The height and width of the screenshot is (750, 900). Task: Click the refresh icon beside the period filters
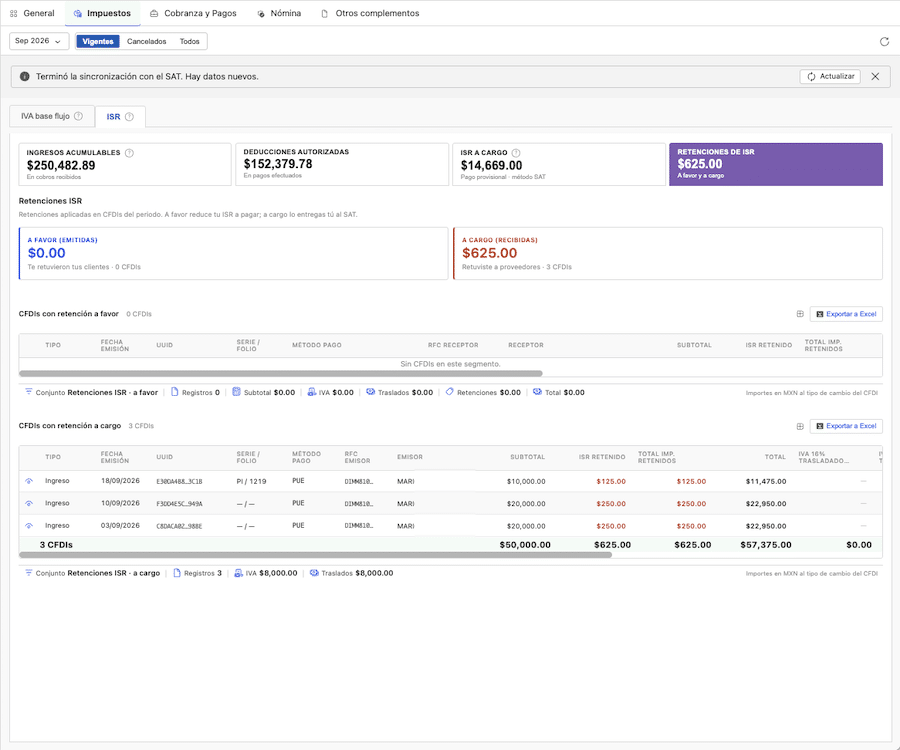(x=884, y=41)
